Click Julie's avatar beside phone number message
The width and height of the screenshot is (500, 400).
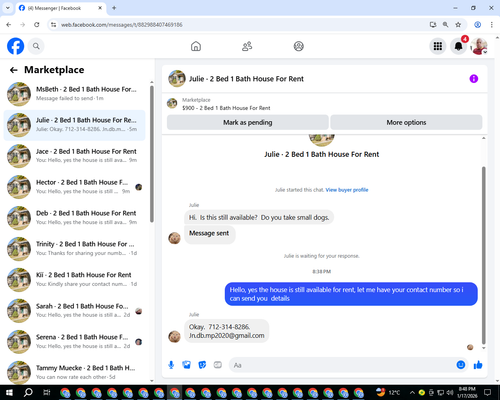174,337
